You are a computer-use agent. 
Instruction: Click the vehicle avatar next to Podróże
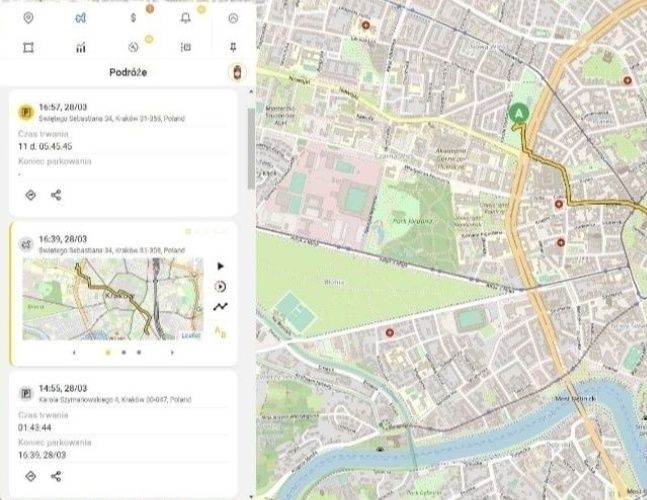click(237, 73)
